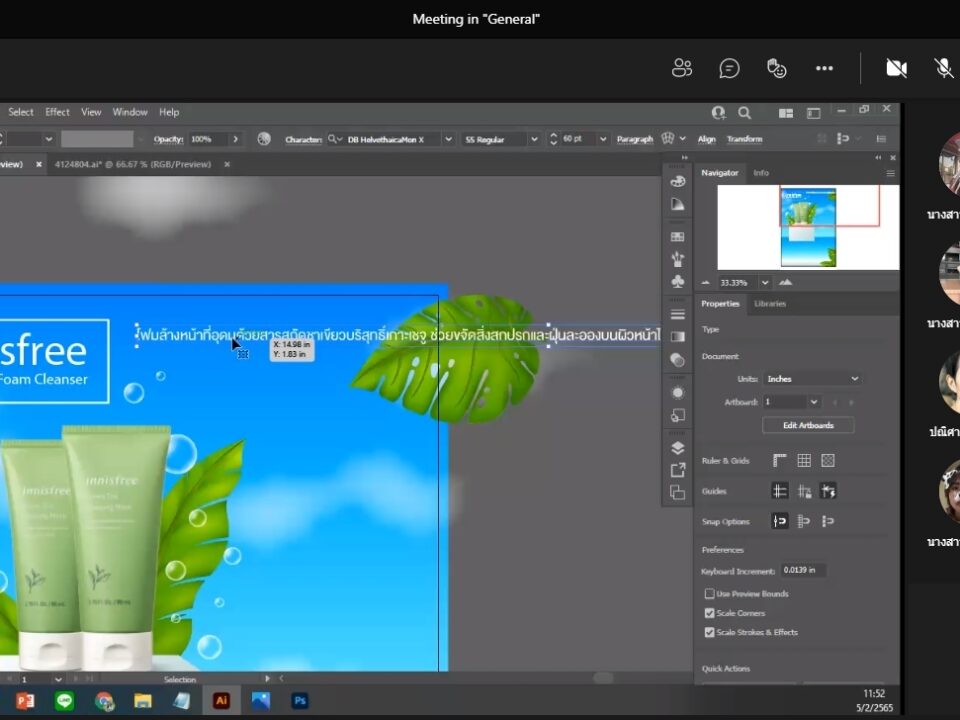This screenshot has height=720, width=960.
Task: Switch to 4124804.ai document tab
Action: click(x=133, y=164)
